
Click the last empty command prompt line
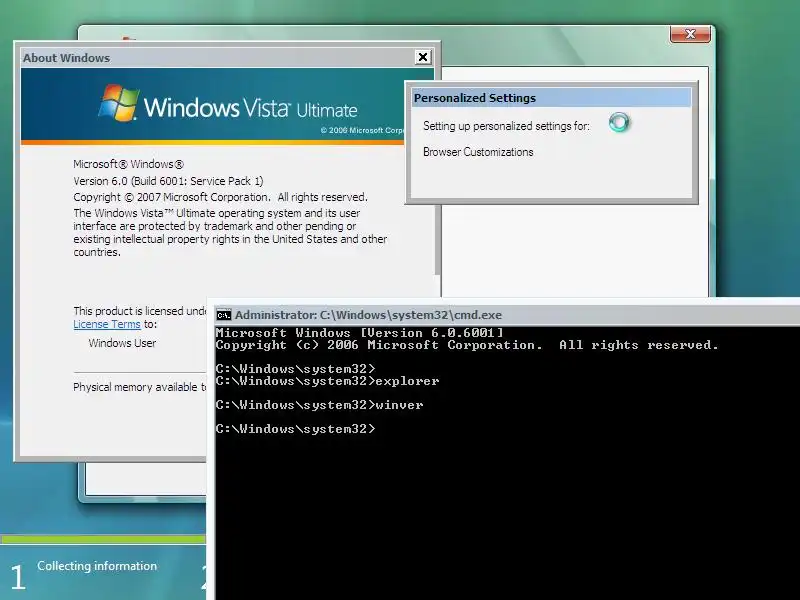click(295, 429)
